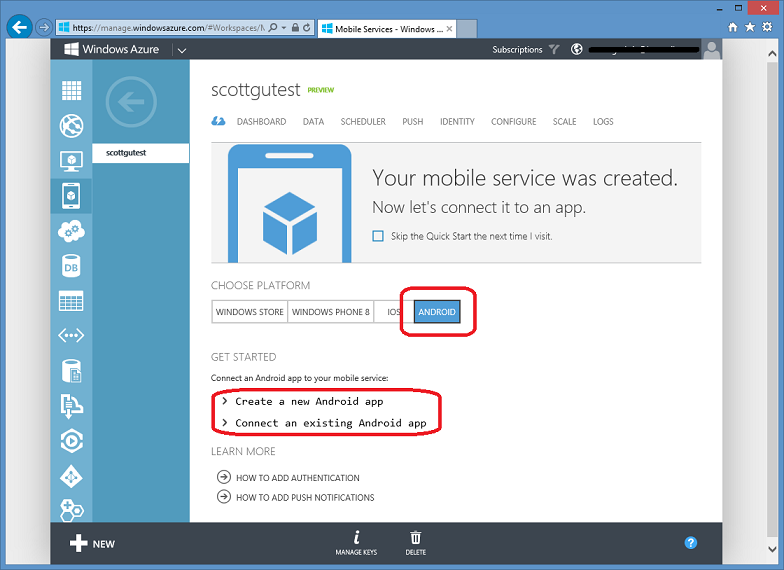This screenshot has width=784, height=570.
Task: Open hexagon add-ons icon at sidebar bottom
Action: tap(71, 510)
